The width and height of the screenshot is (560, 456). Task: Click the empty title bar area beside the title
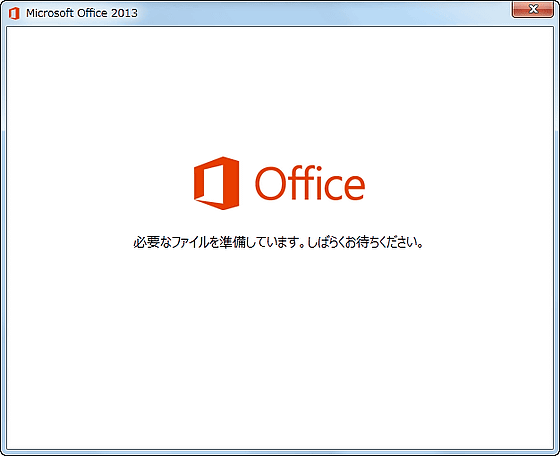coord(321,13)
